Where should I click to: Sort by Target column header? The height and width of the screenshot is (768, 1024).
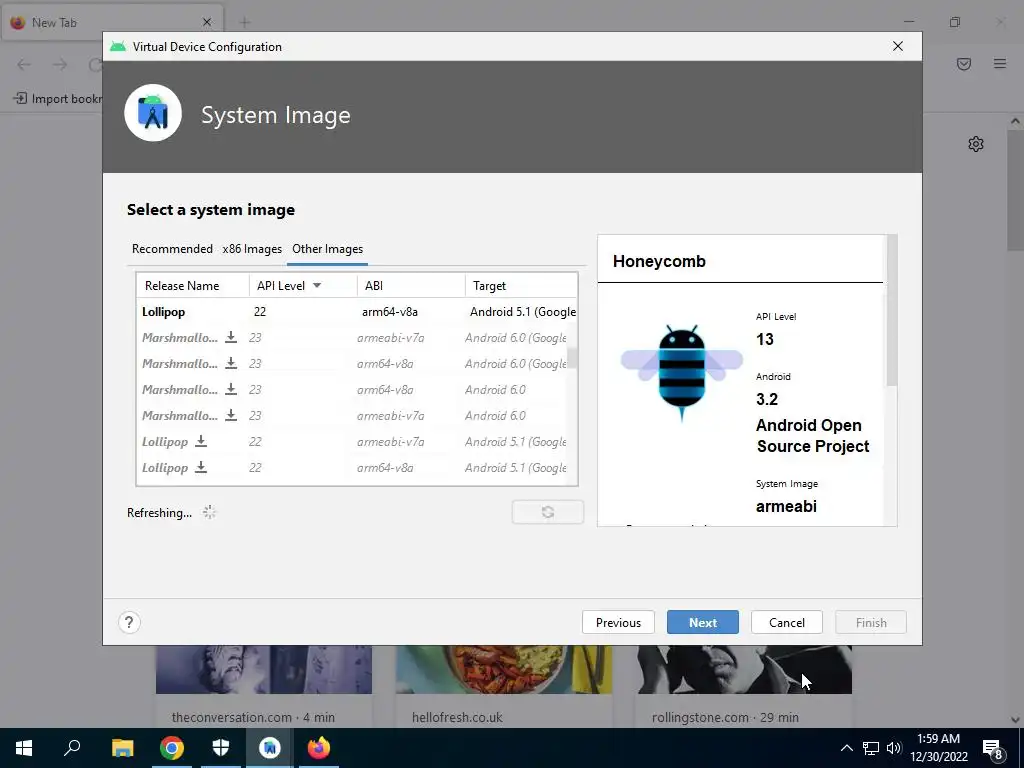point(521,285)
